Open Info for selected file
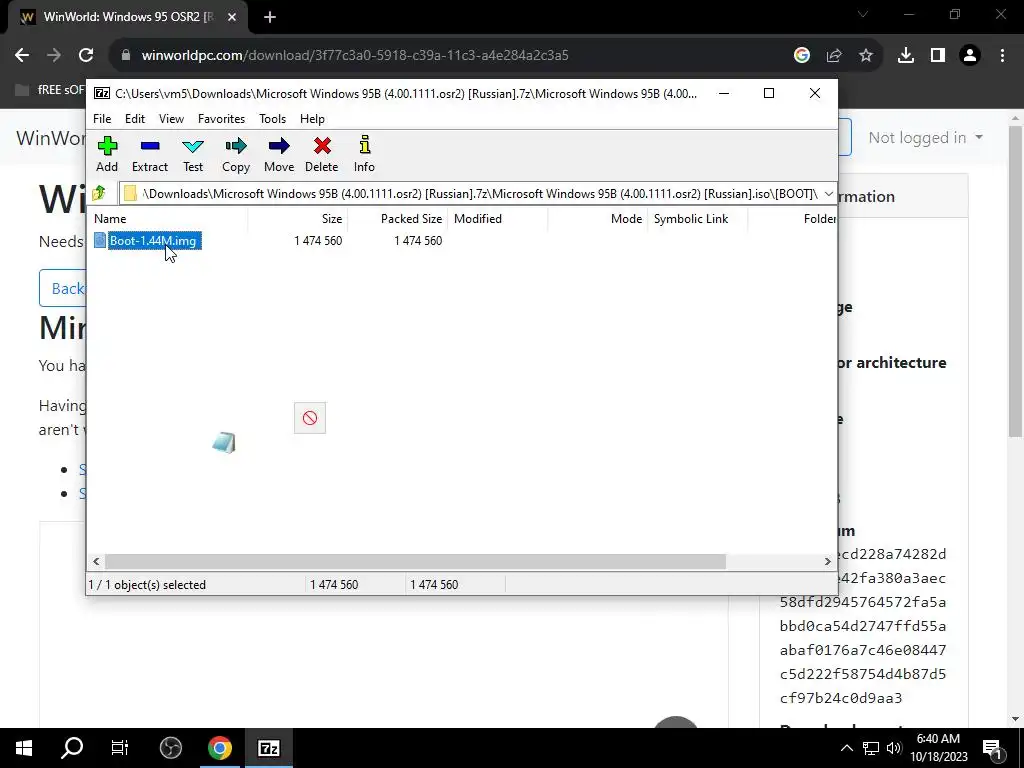1024x768 pixels. point(364,154)
